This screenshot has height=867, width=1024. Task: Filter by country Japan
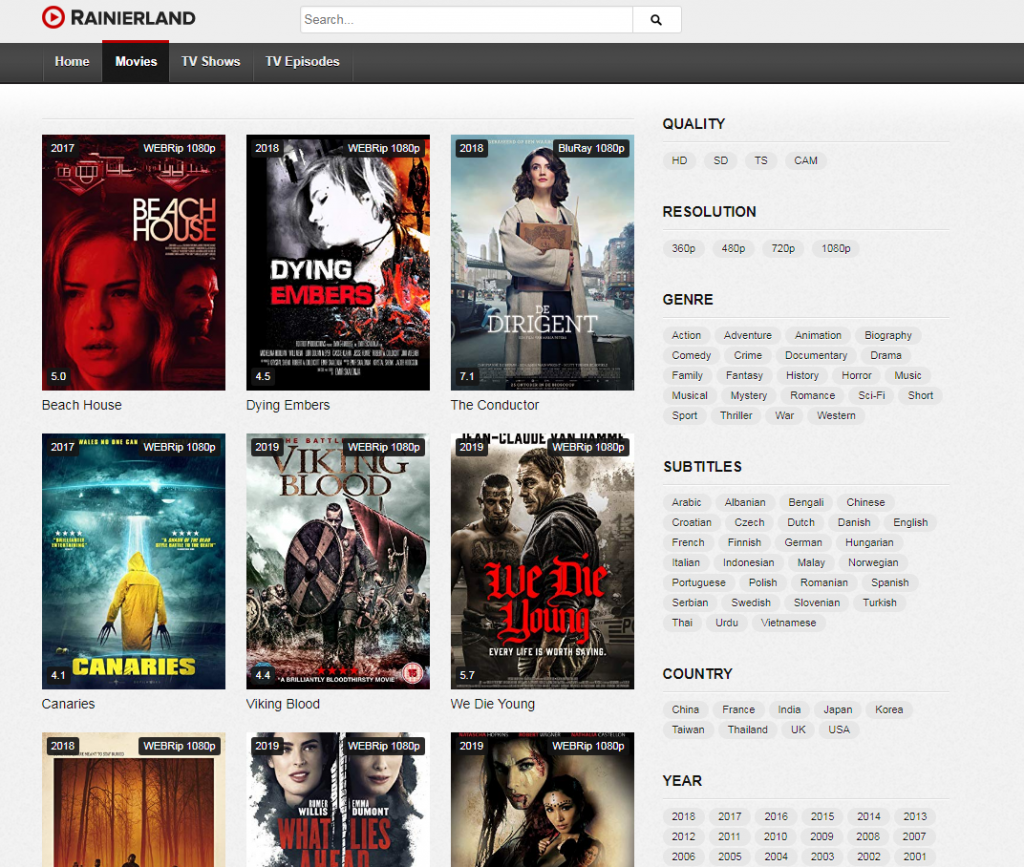click(837, 710)
